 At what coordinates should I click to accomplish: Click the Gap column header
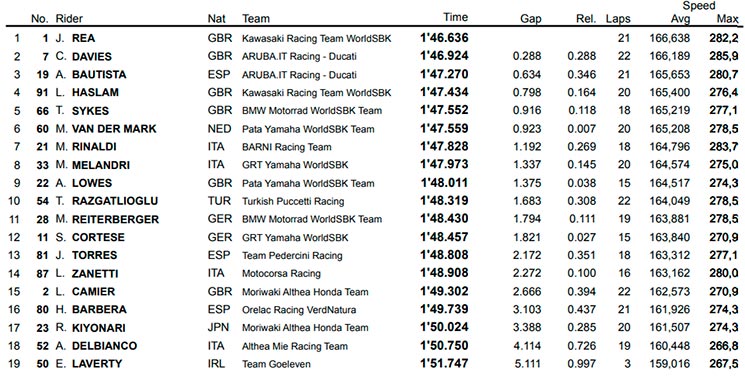[531, 19]
